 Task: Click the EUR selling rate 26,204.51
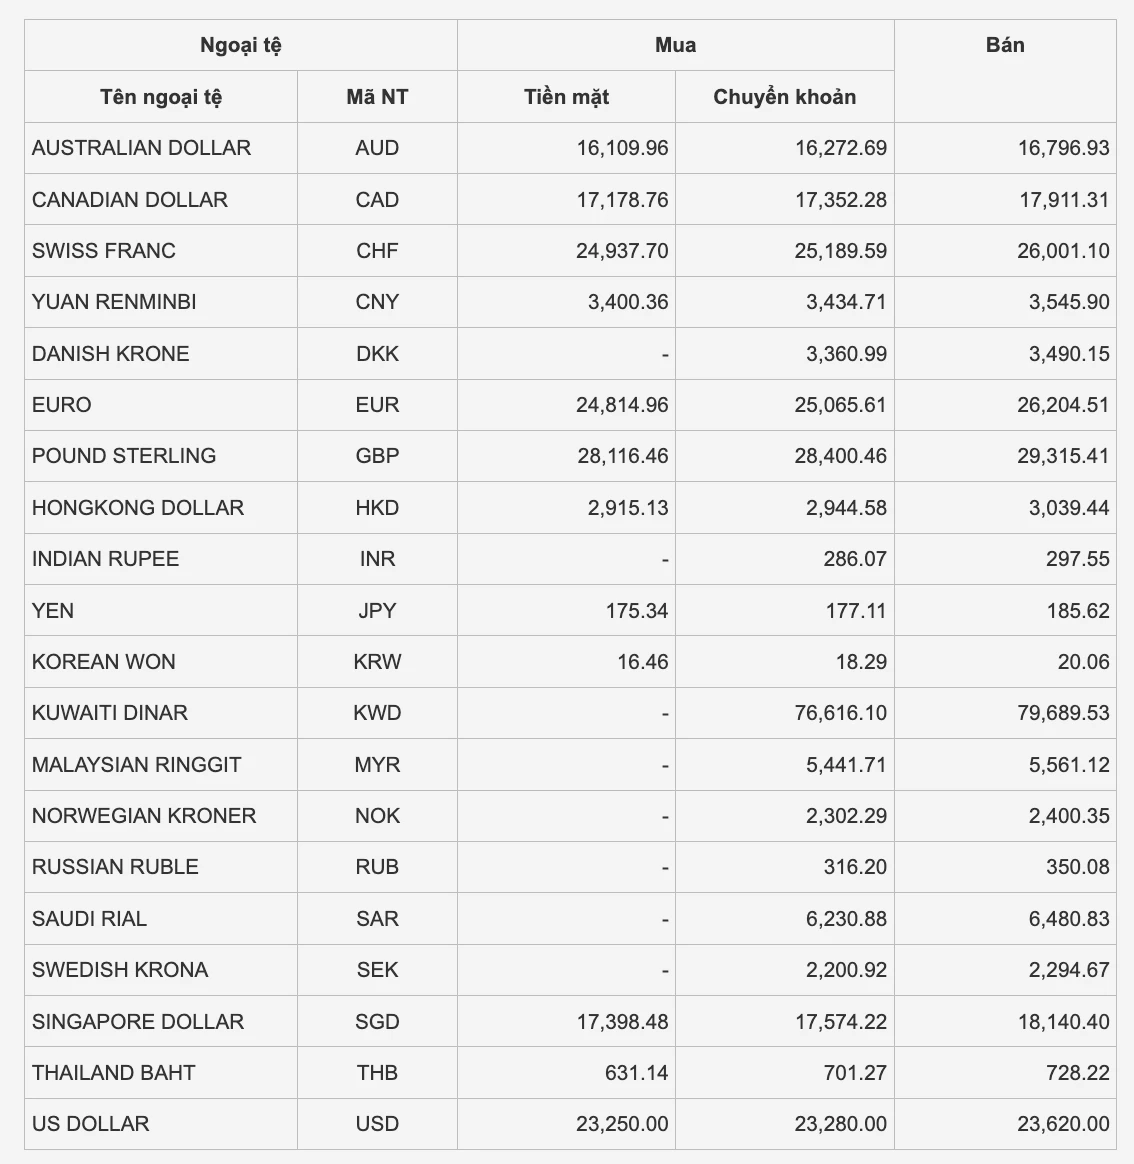tap(1063, 405)
